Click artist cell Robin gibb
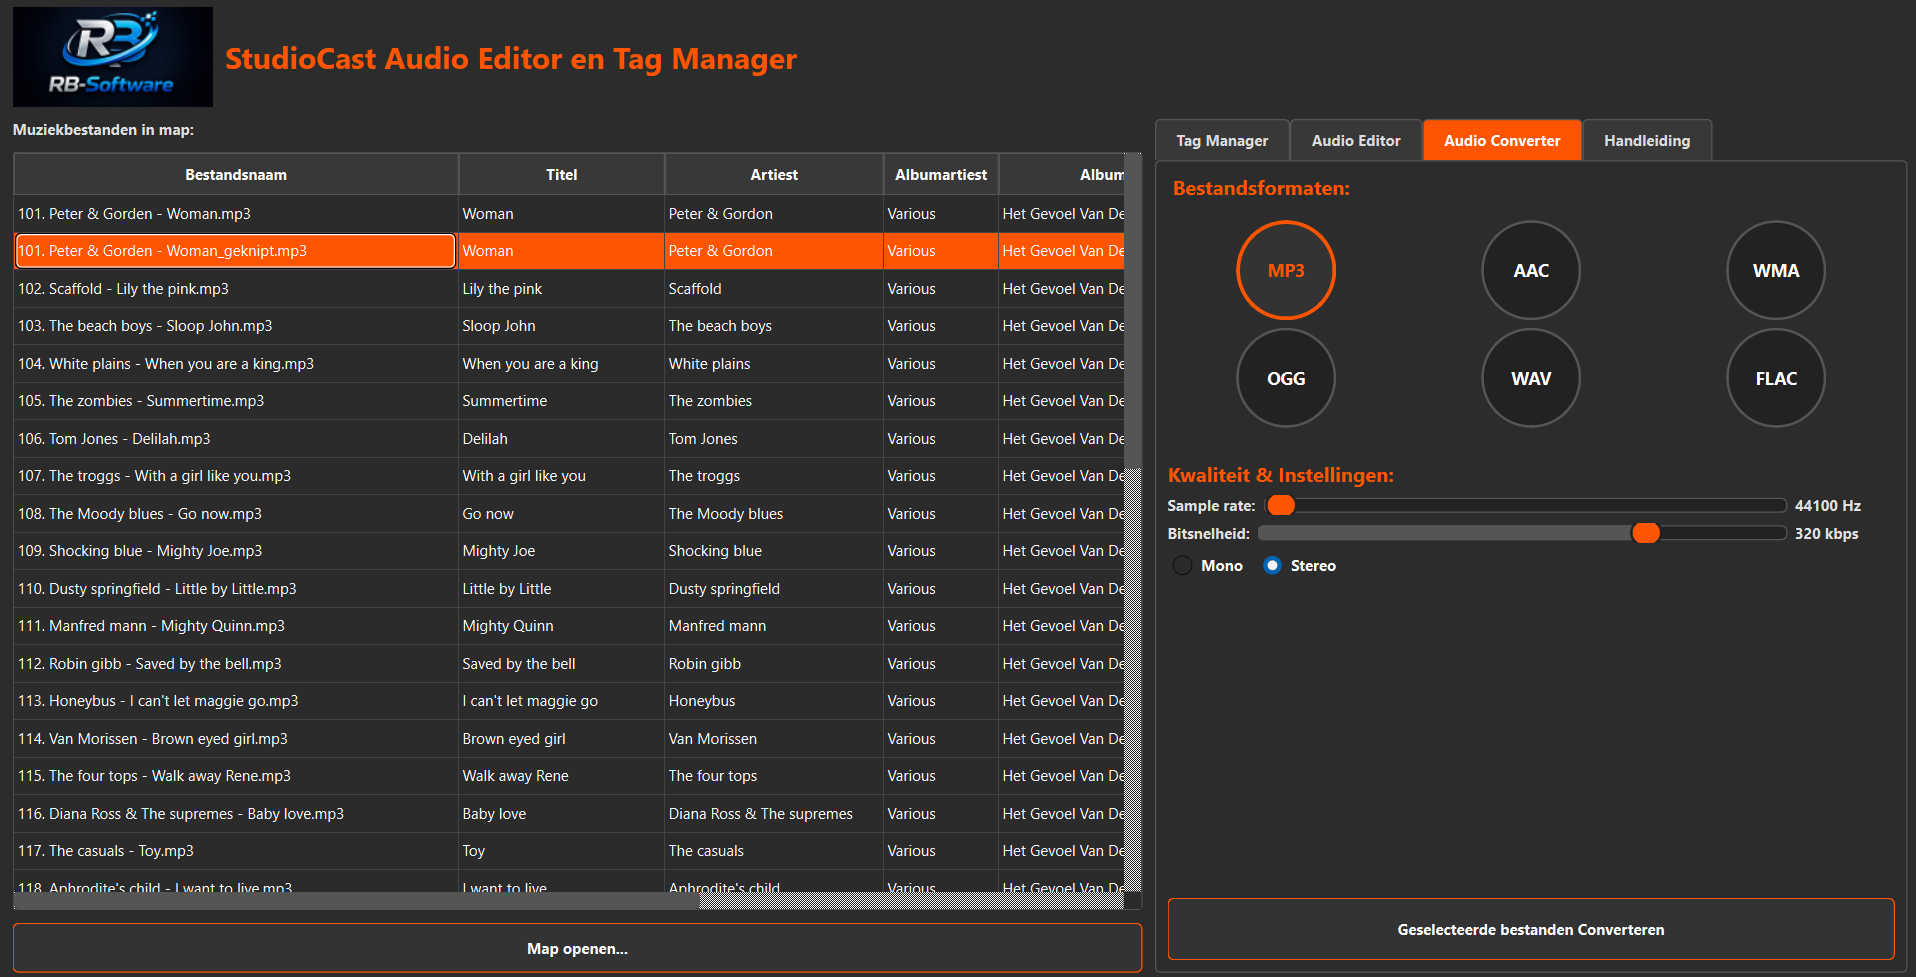Image resolution: width=1916 pixels, height=977 pixels. [x=774, y=663]
